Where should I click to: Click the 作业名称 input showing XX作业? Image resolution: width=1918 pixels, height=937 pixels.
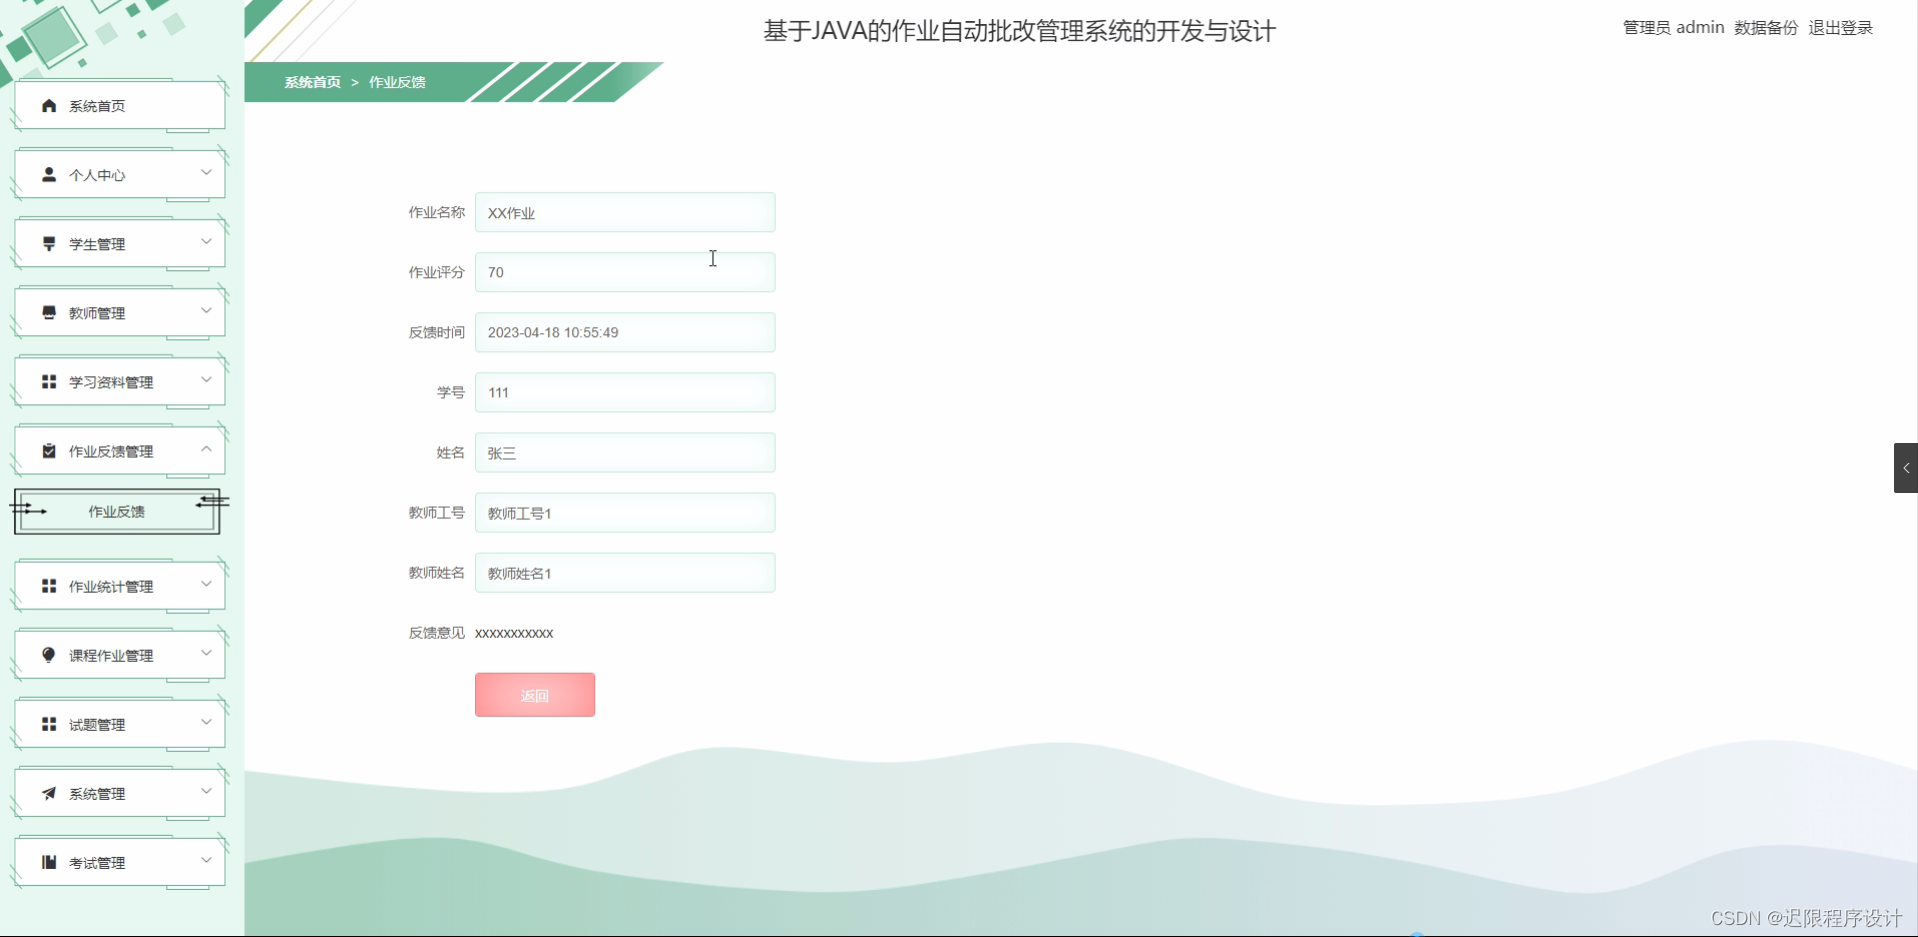point(625,212)
